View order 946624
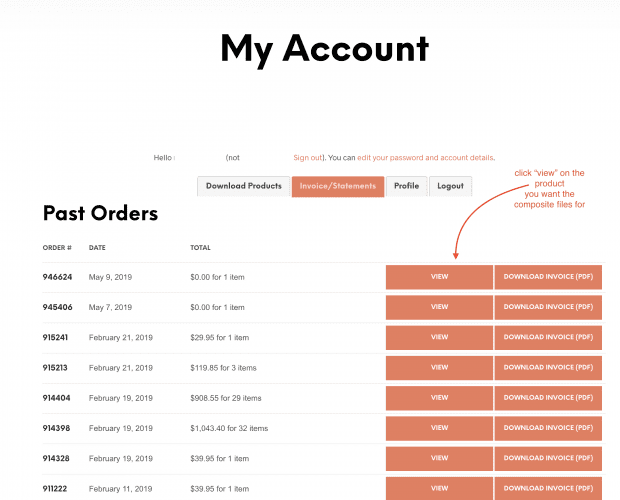 439,277
